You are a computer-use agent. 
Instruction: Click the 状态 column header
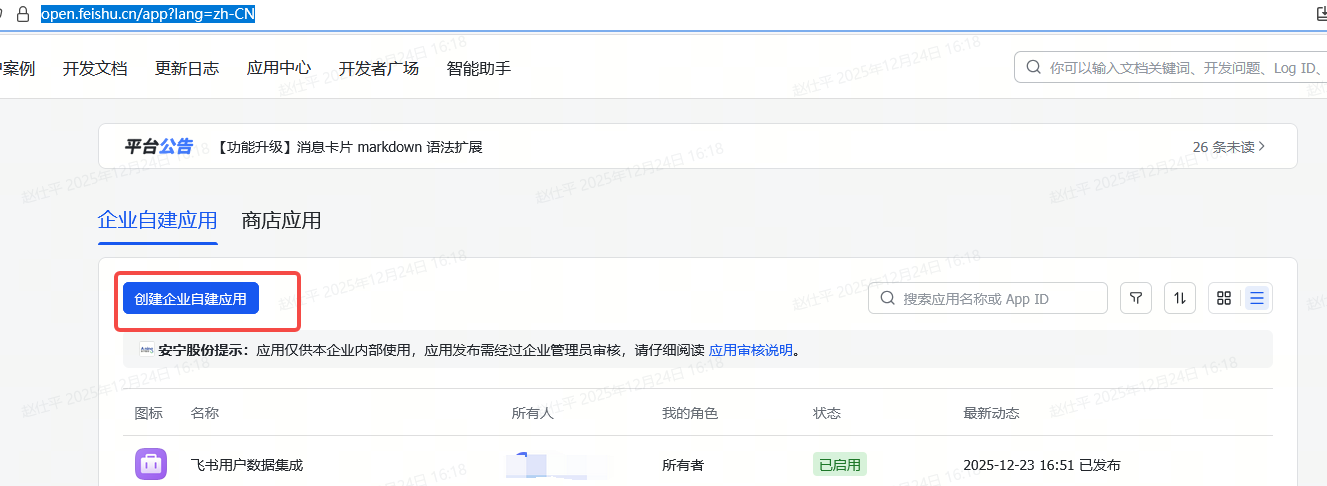[x=827, y=413]
